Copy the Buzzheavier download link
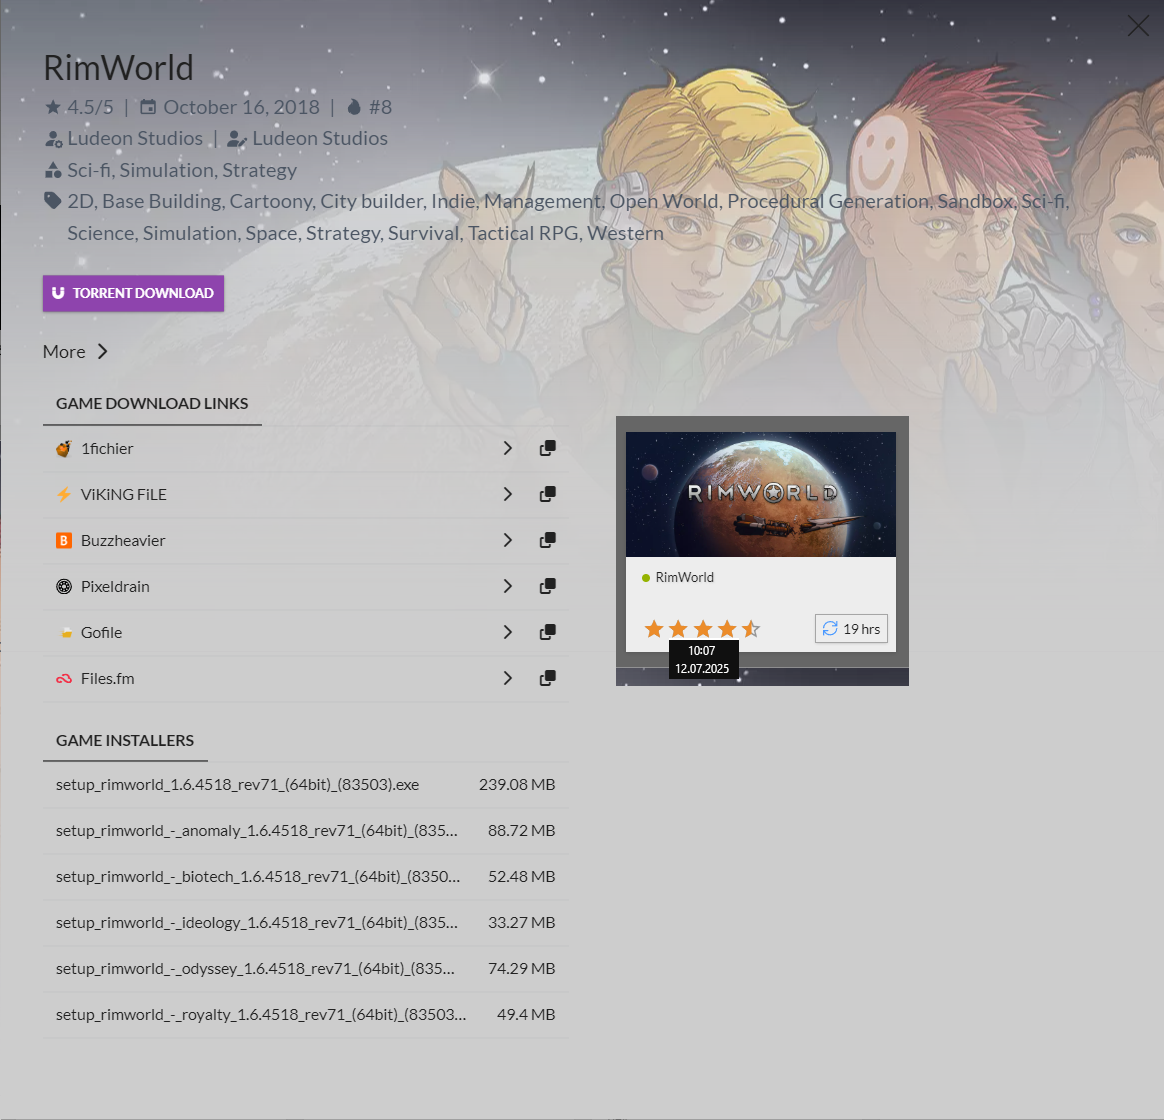 tap(547, 540)
